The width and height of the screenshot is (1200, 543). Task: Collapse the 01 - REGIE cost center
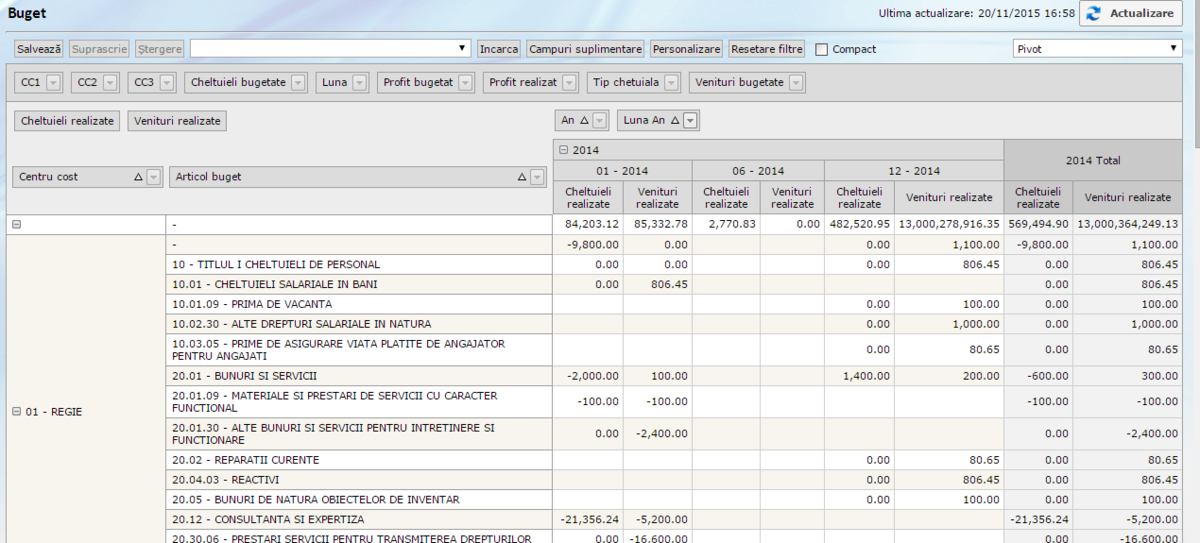[16, 411]
